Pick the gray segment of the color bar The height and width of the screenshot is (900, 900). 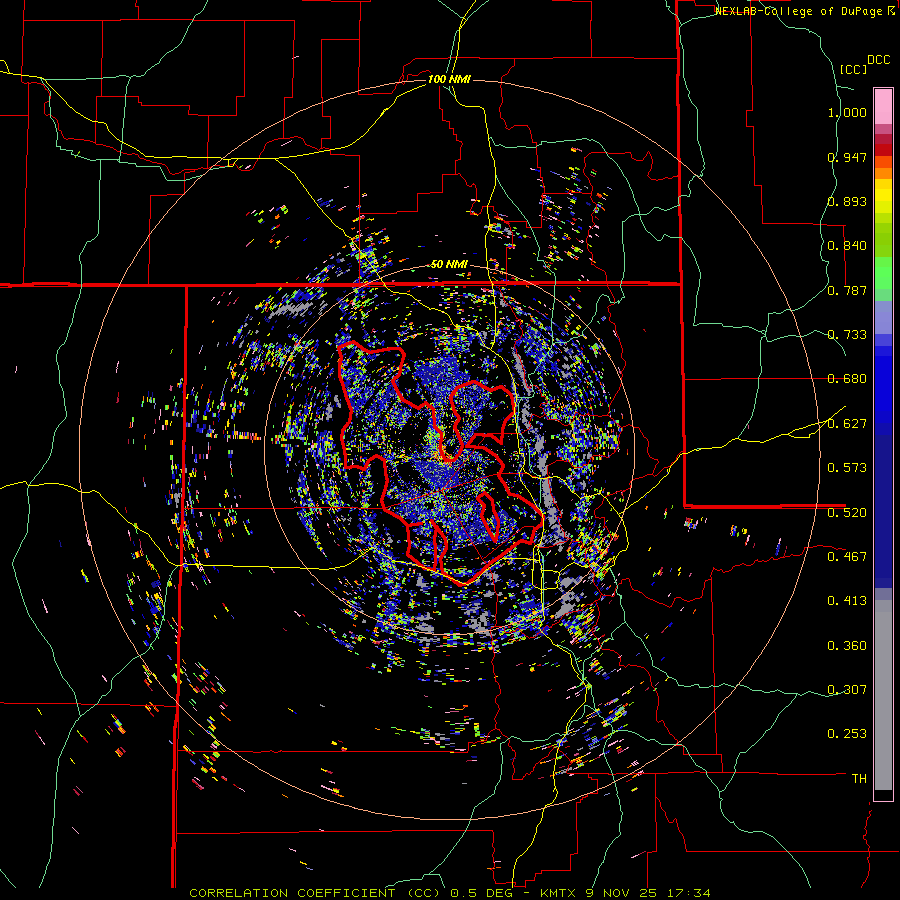883,695
